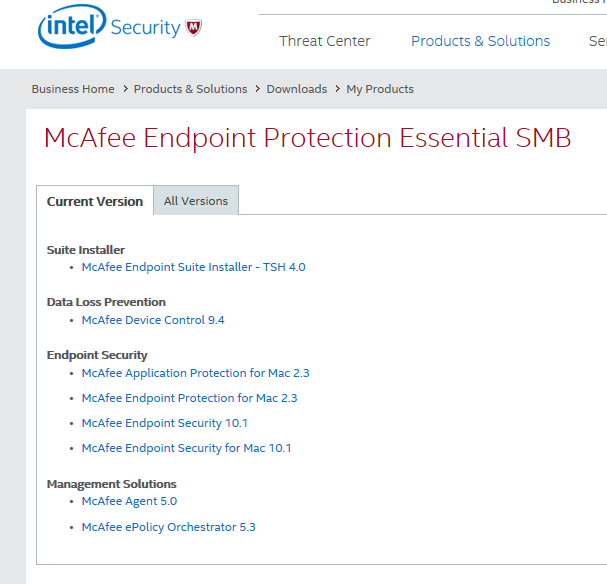Viewport: 607px width, 584px height.
Task: Select the Current Version tab
Action: coord(95,201)
